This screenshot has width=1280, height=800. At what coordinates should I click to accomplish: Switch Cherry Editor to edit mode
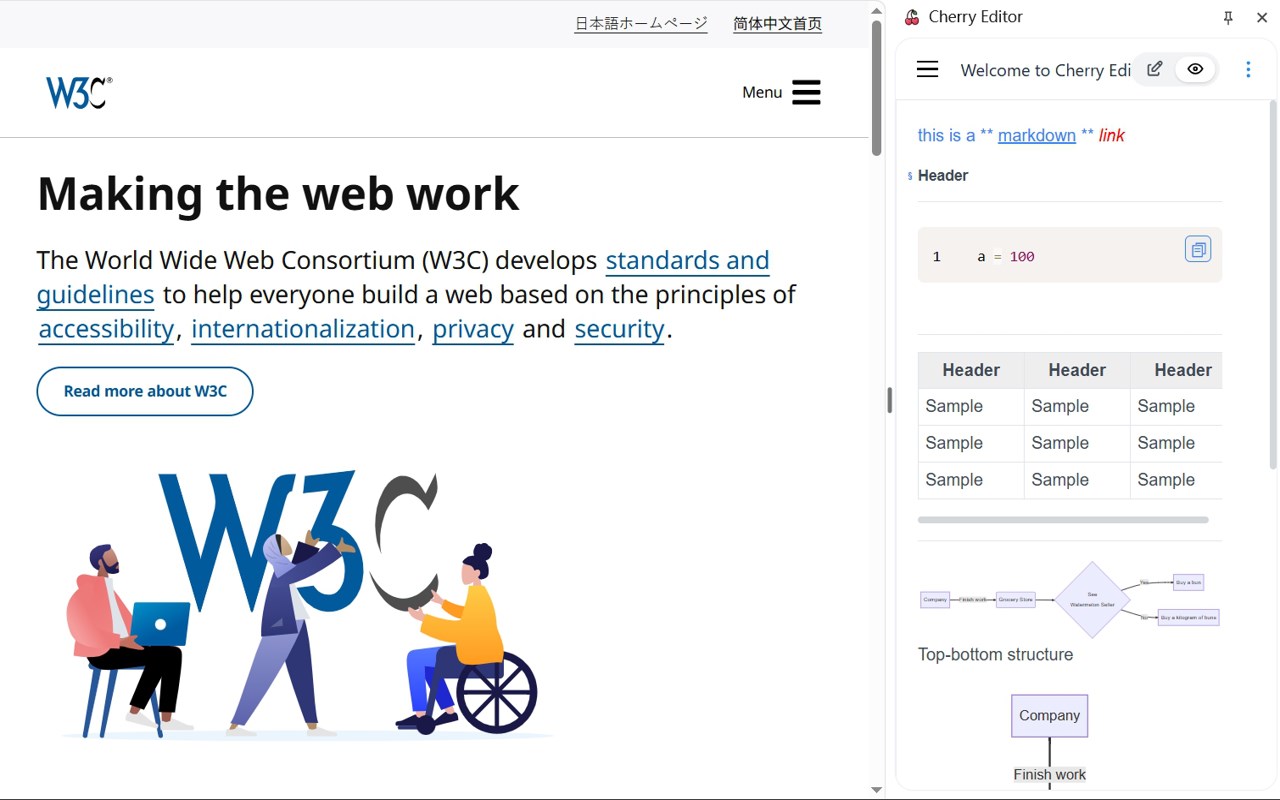pos(1155,69)
